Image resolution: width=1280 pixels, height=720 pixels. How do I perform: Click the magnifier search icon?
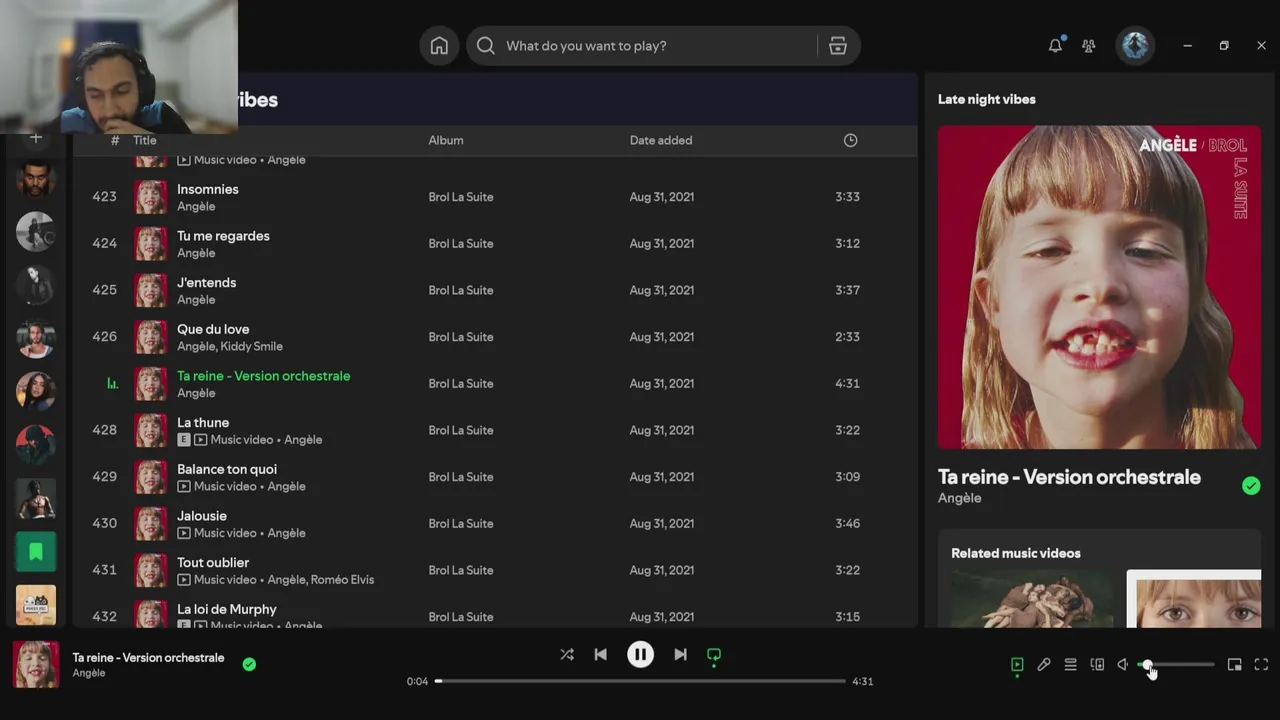coord(486,46)
